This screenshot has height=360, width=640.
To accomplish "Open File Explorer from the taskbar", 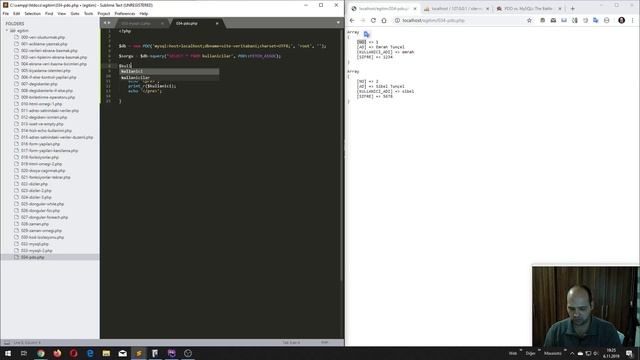I will (x=106, y=353).
